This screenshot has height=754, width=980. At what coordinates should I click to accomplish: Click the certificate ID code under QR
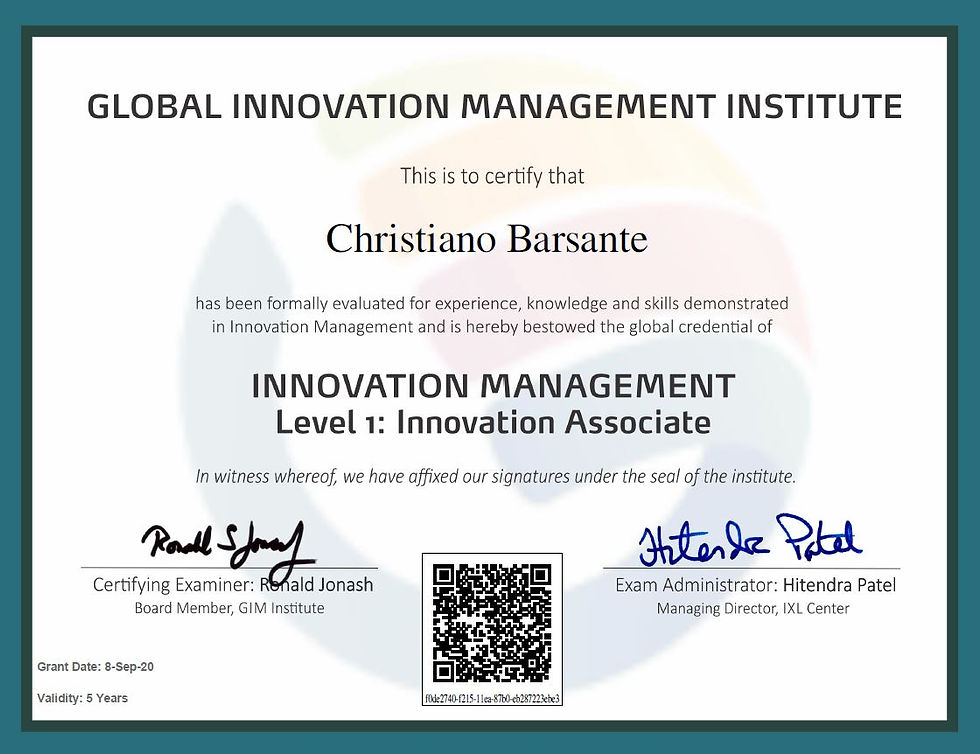pos(492,698)
